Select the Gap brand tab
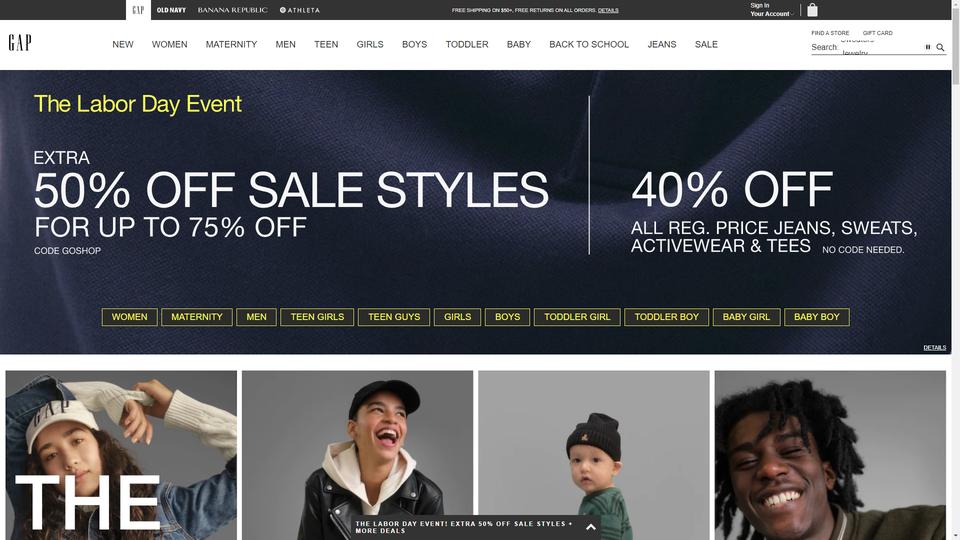The width and height of the screenshot is (960, 540). 138,10
